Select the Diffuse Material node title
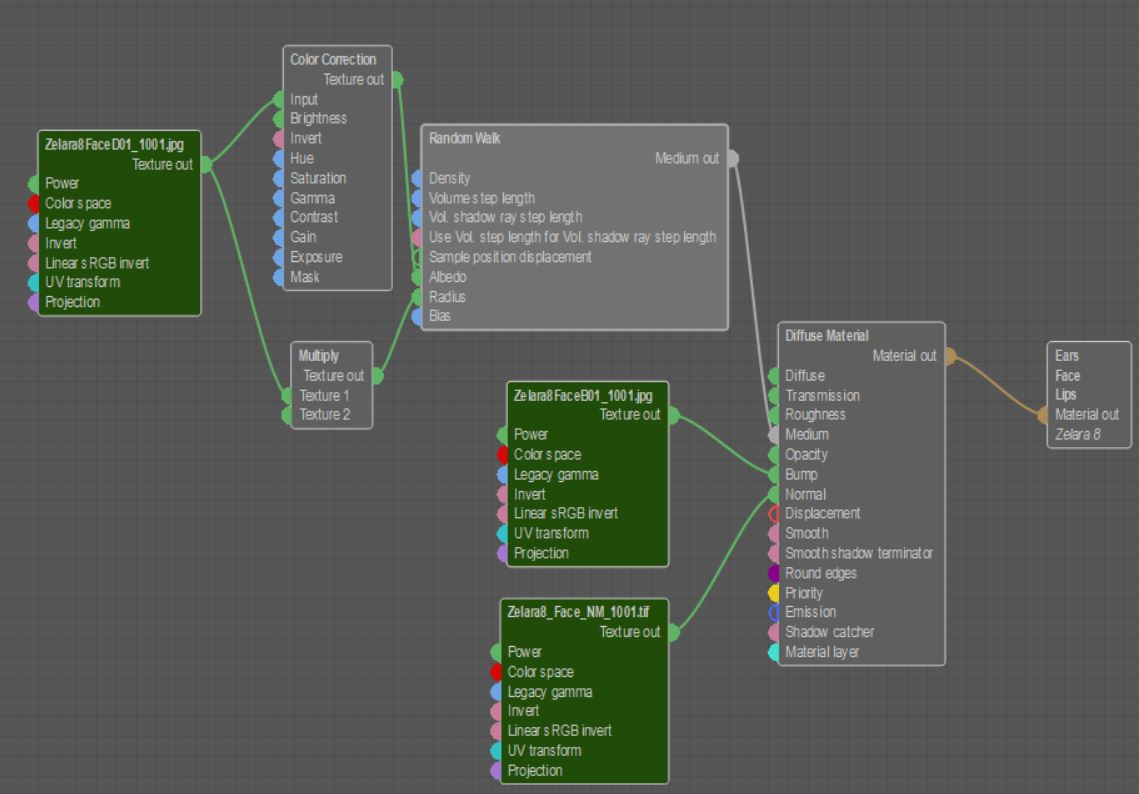Screen dimensions: 1139x794 coord(827,336)
